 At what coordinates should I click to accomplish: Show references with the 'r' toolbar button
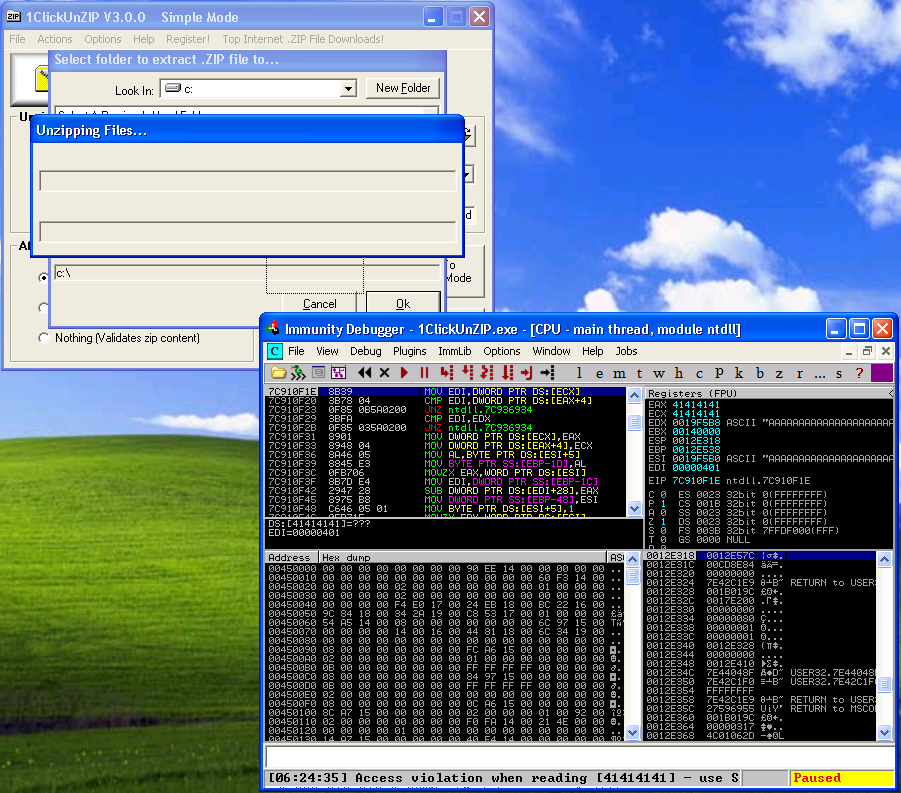[799, 374]
